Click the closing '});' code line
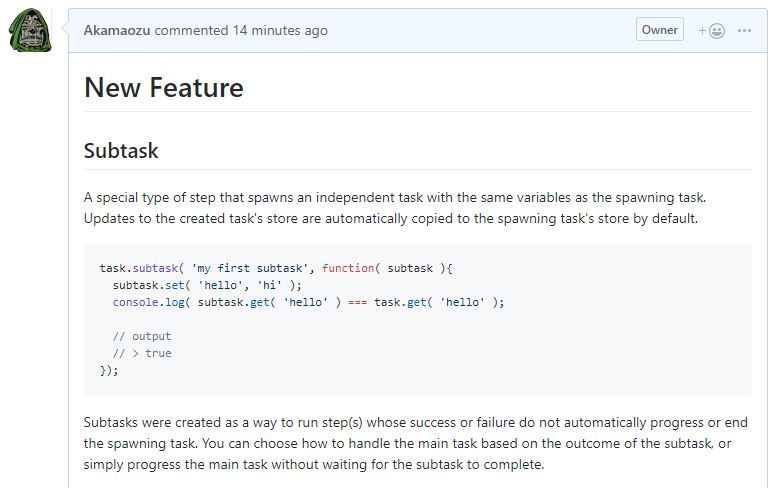 [109, 370]
